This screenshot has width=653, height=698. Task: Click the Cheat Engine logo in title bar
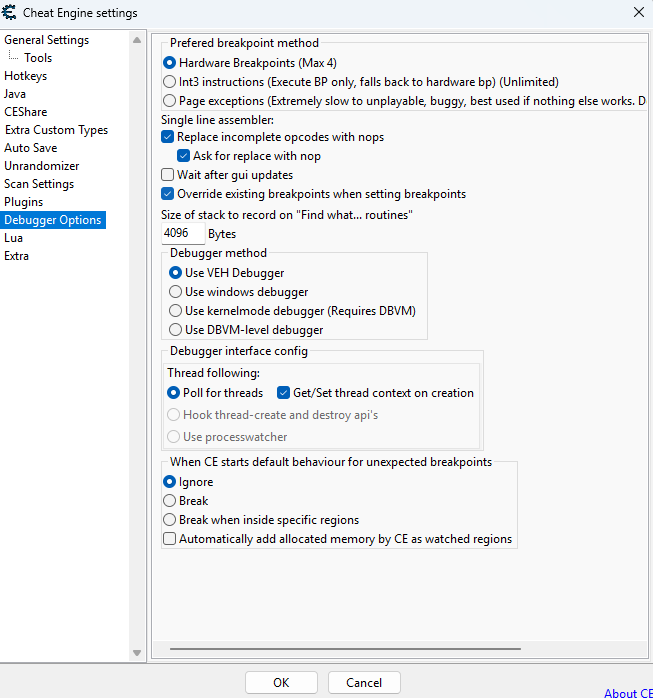pos(8,12)
